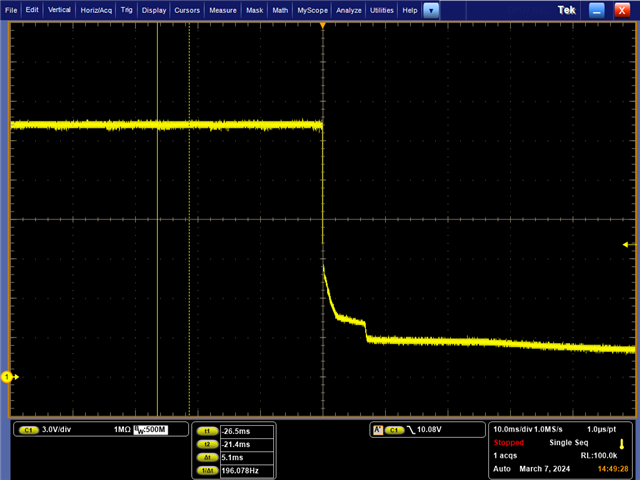Click the 1 acqs acquisition count
This screenshot has height=480, width=640.
505,456
